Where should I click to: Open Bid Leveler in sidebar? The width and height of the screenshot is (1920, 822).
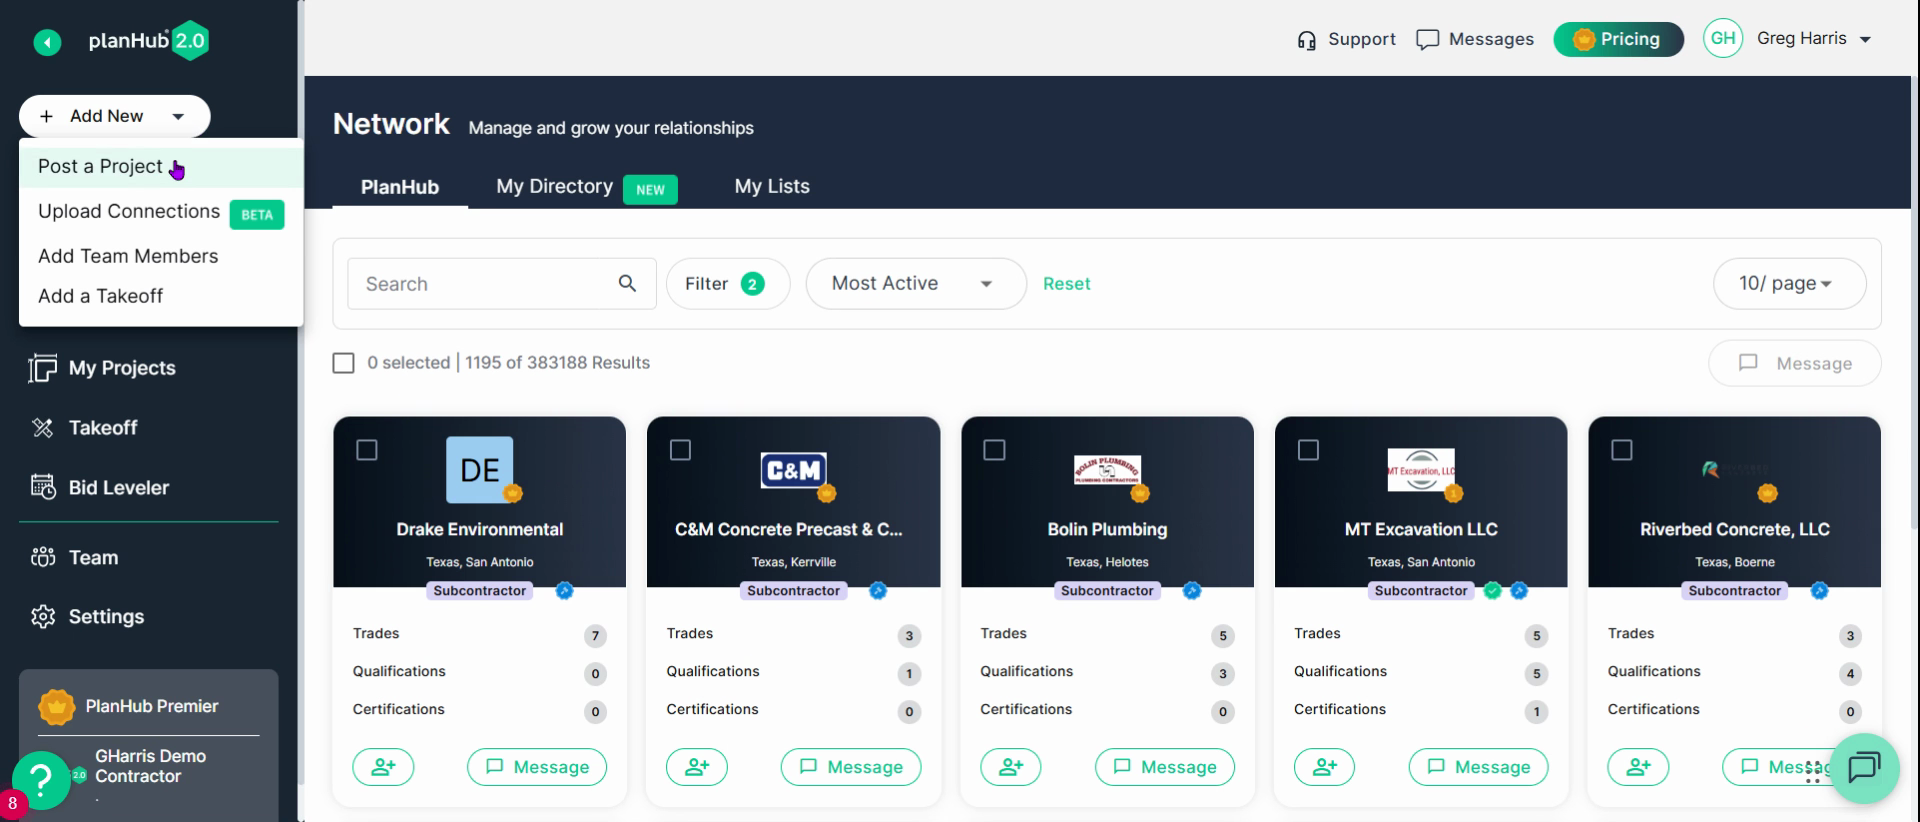pos(100,488)
